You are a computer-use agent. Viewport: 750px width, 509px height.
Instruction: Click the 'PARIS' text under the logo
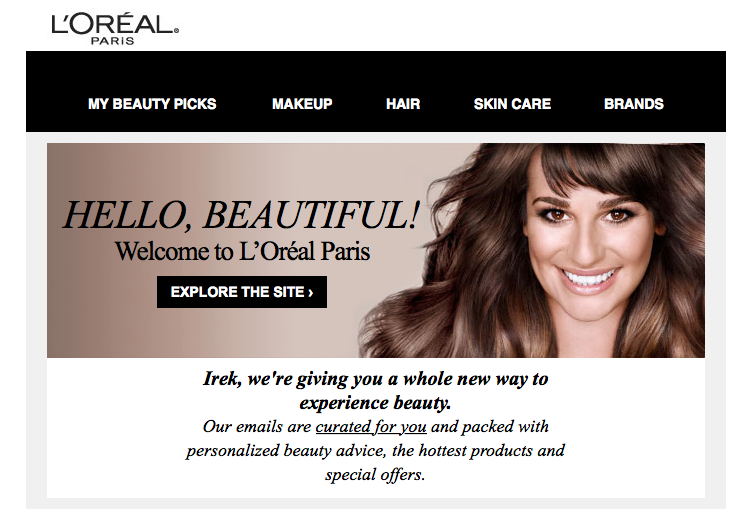[x=113, y=41]
